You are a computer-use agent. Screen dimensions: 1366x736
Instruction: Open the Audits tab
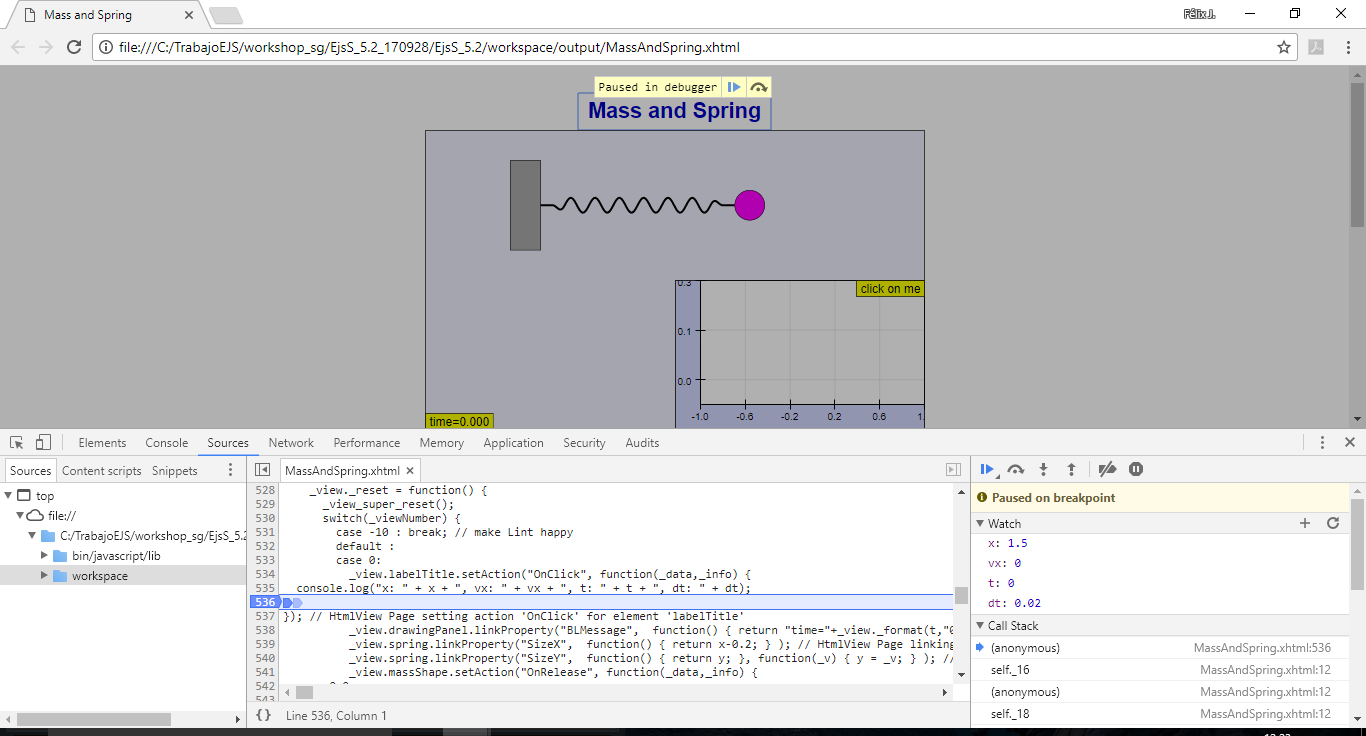642,443
